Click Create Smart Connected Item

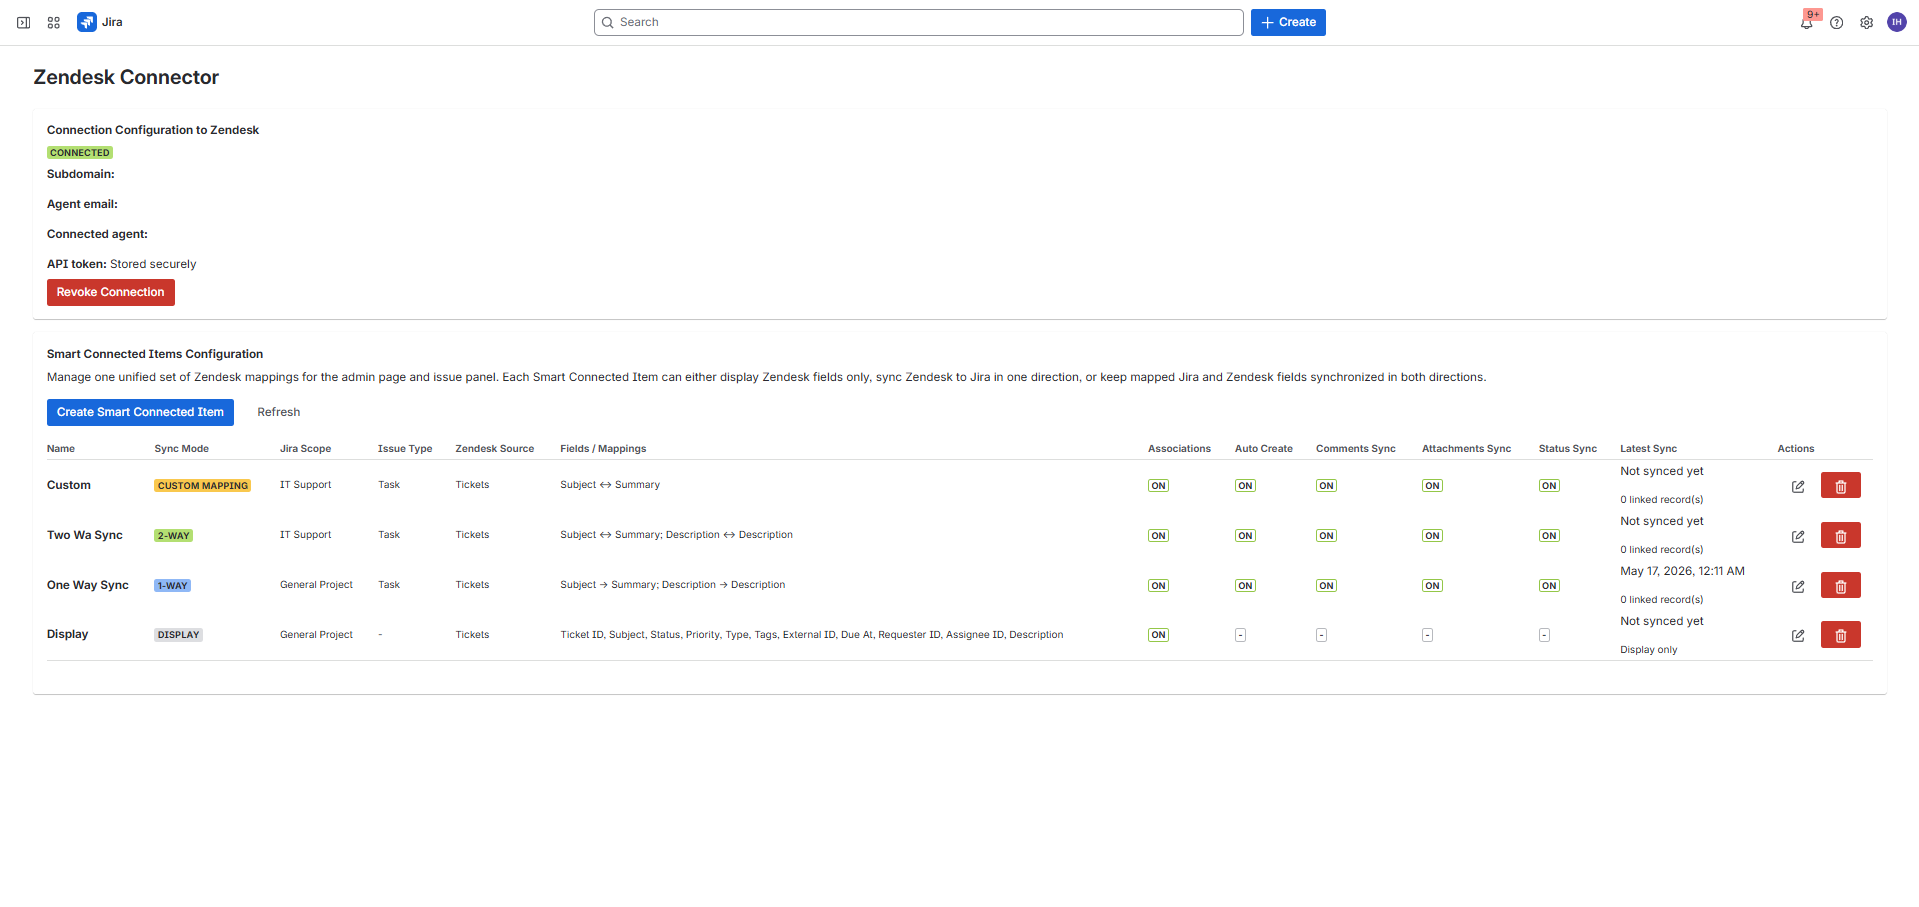point(140,412)
